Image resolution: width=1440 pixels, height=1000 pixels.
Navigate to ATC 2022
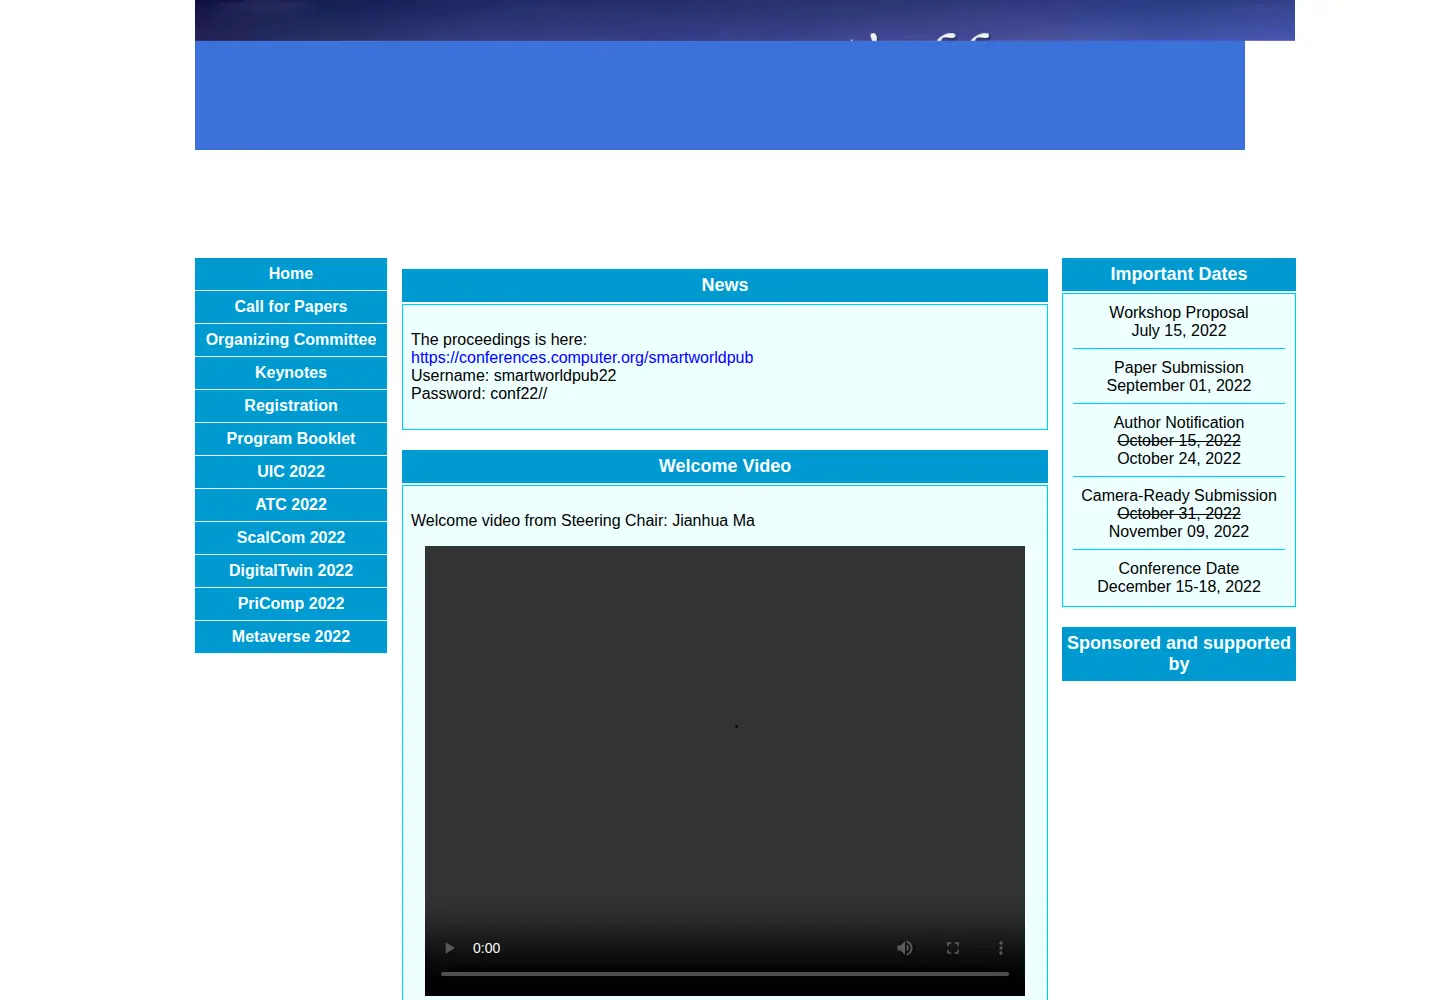pyautogui.click(x=291, y=505)
